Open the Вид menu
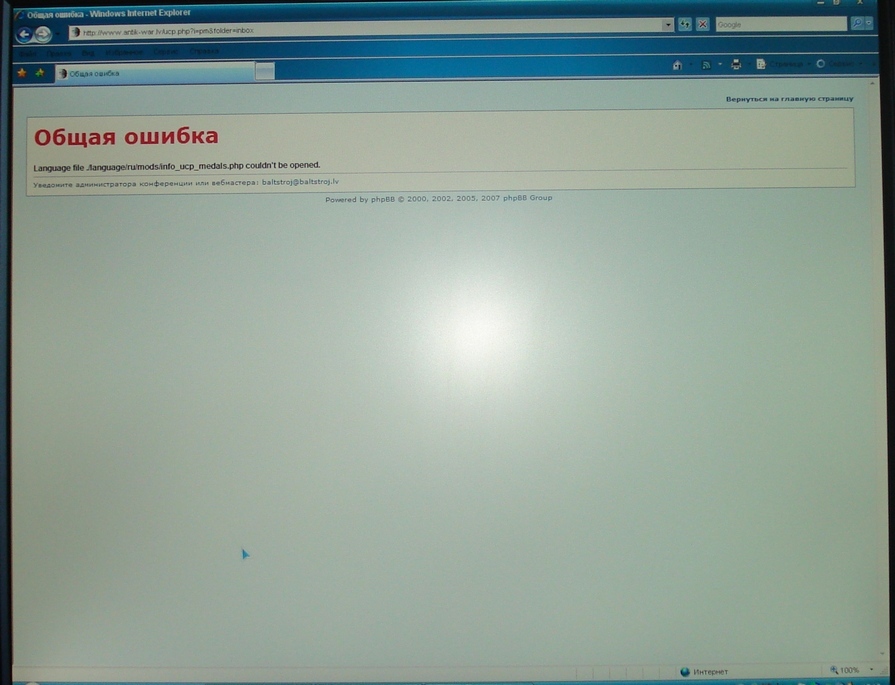The height and width of the screenshot is (685, 895). pyautogui.click(x=88, y=53)
